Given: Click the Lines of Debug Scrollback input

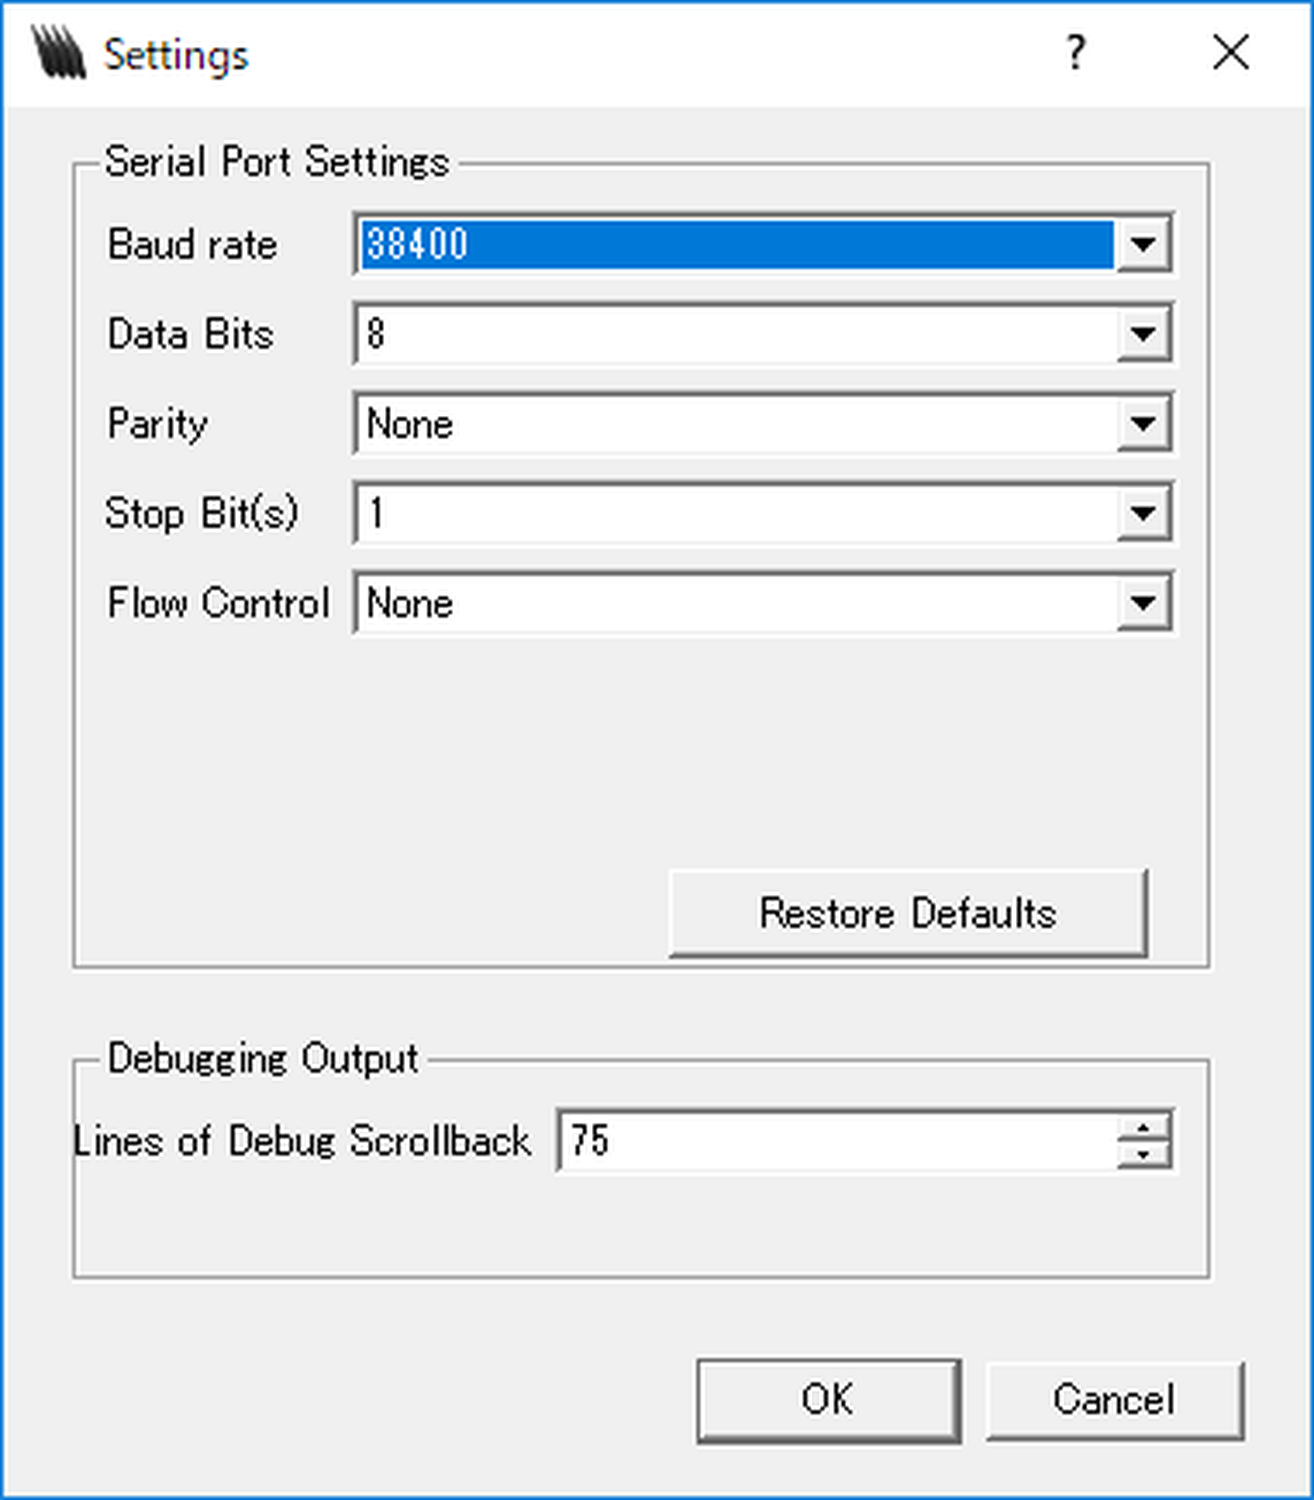Looking at the screenshot, I should pyautogui.click(x=835, y=1140).
